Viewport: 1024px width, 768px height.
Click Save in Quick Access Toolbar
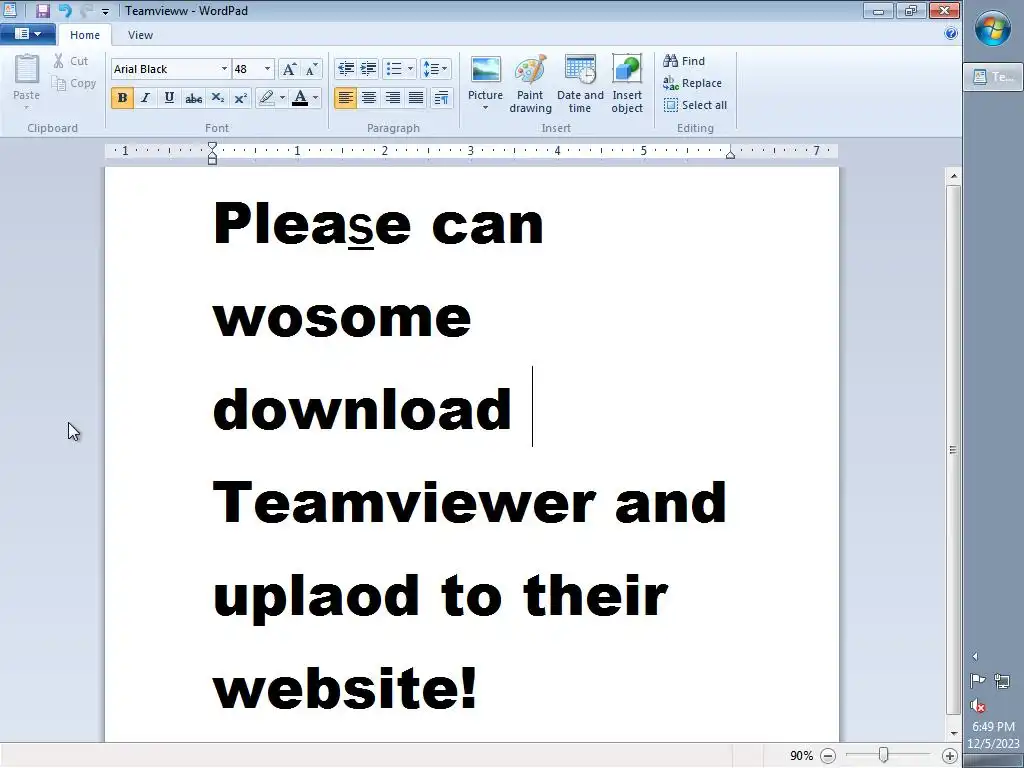click(x=43, y=10)
